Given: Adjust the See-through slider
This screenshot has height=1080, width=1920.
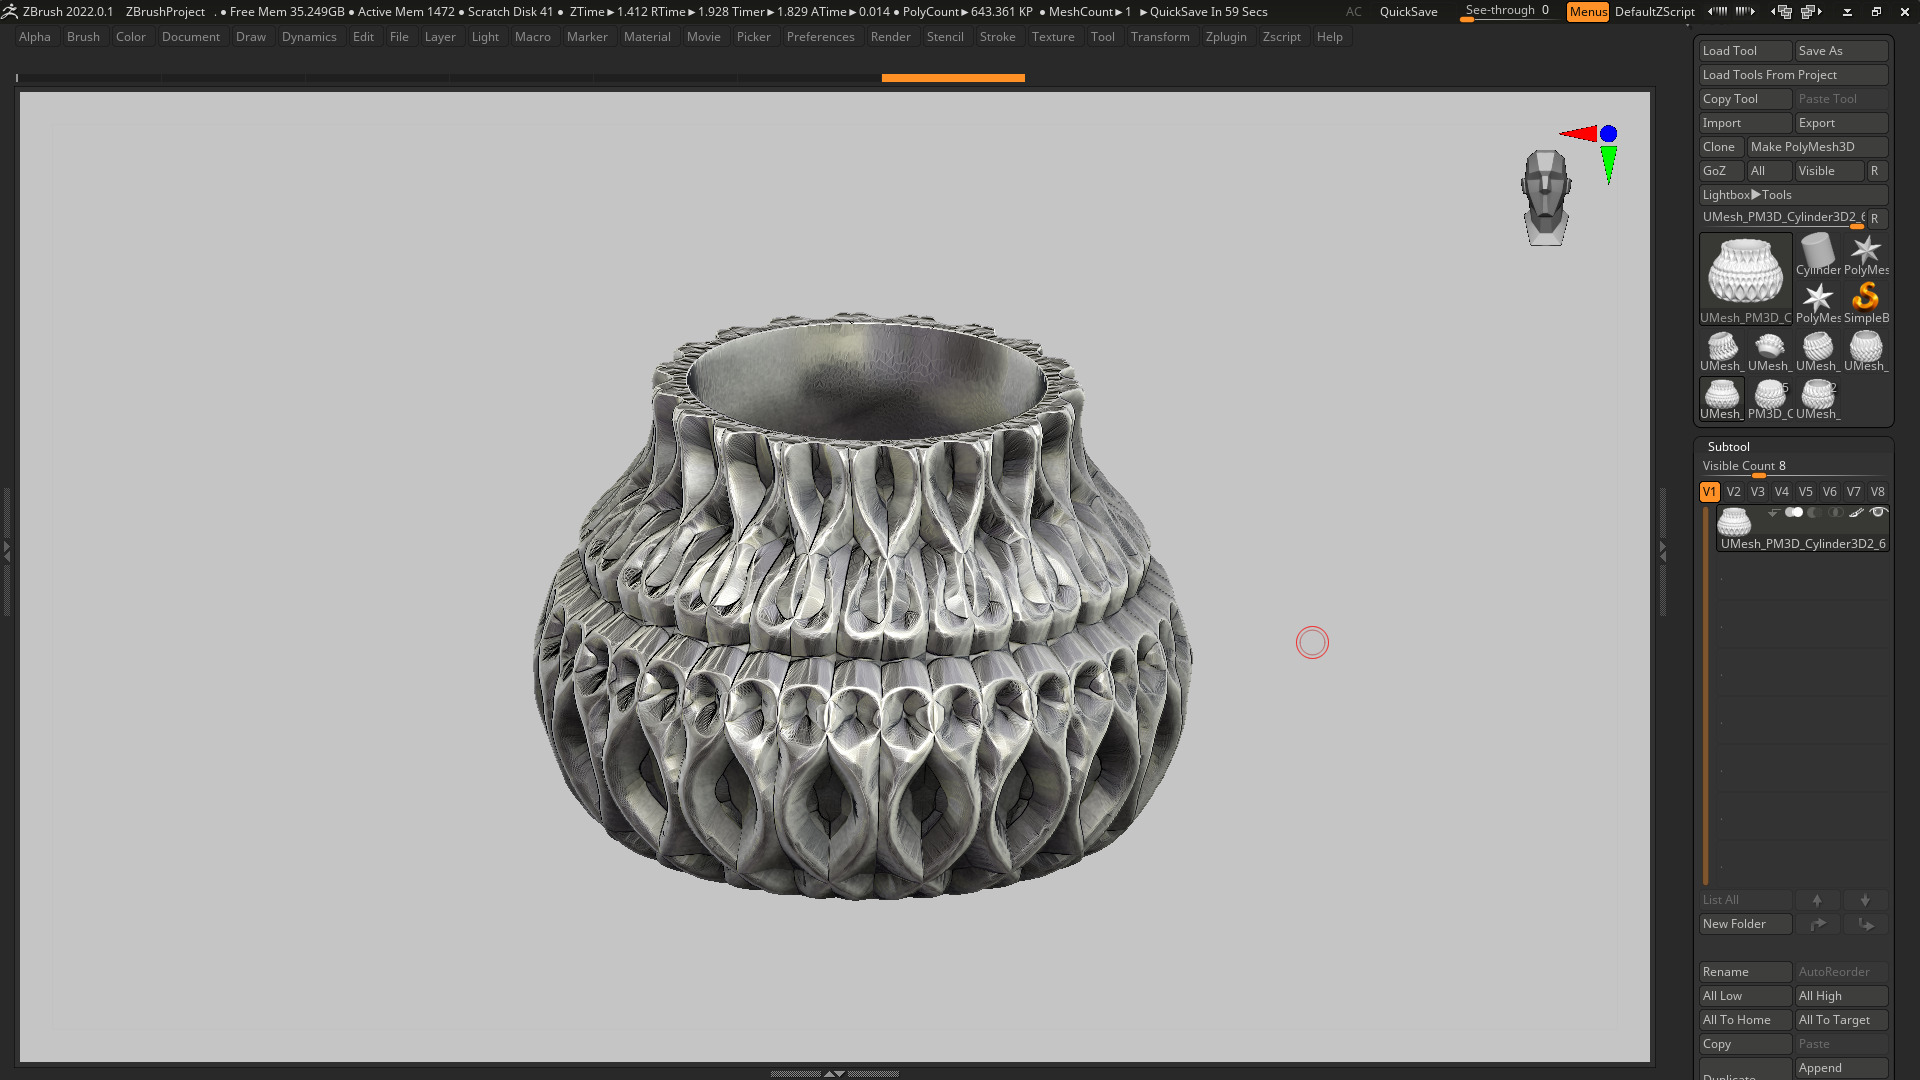Looking at the screenshot, I should point(1507,12).
